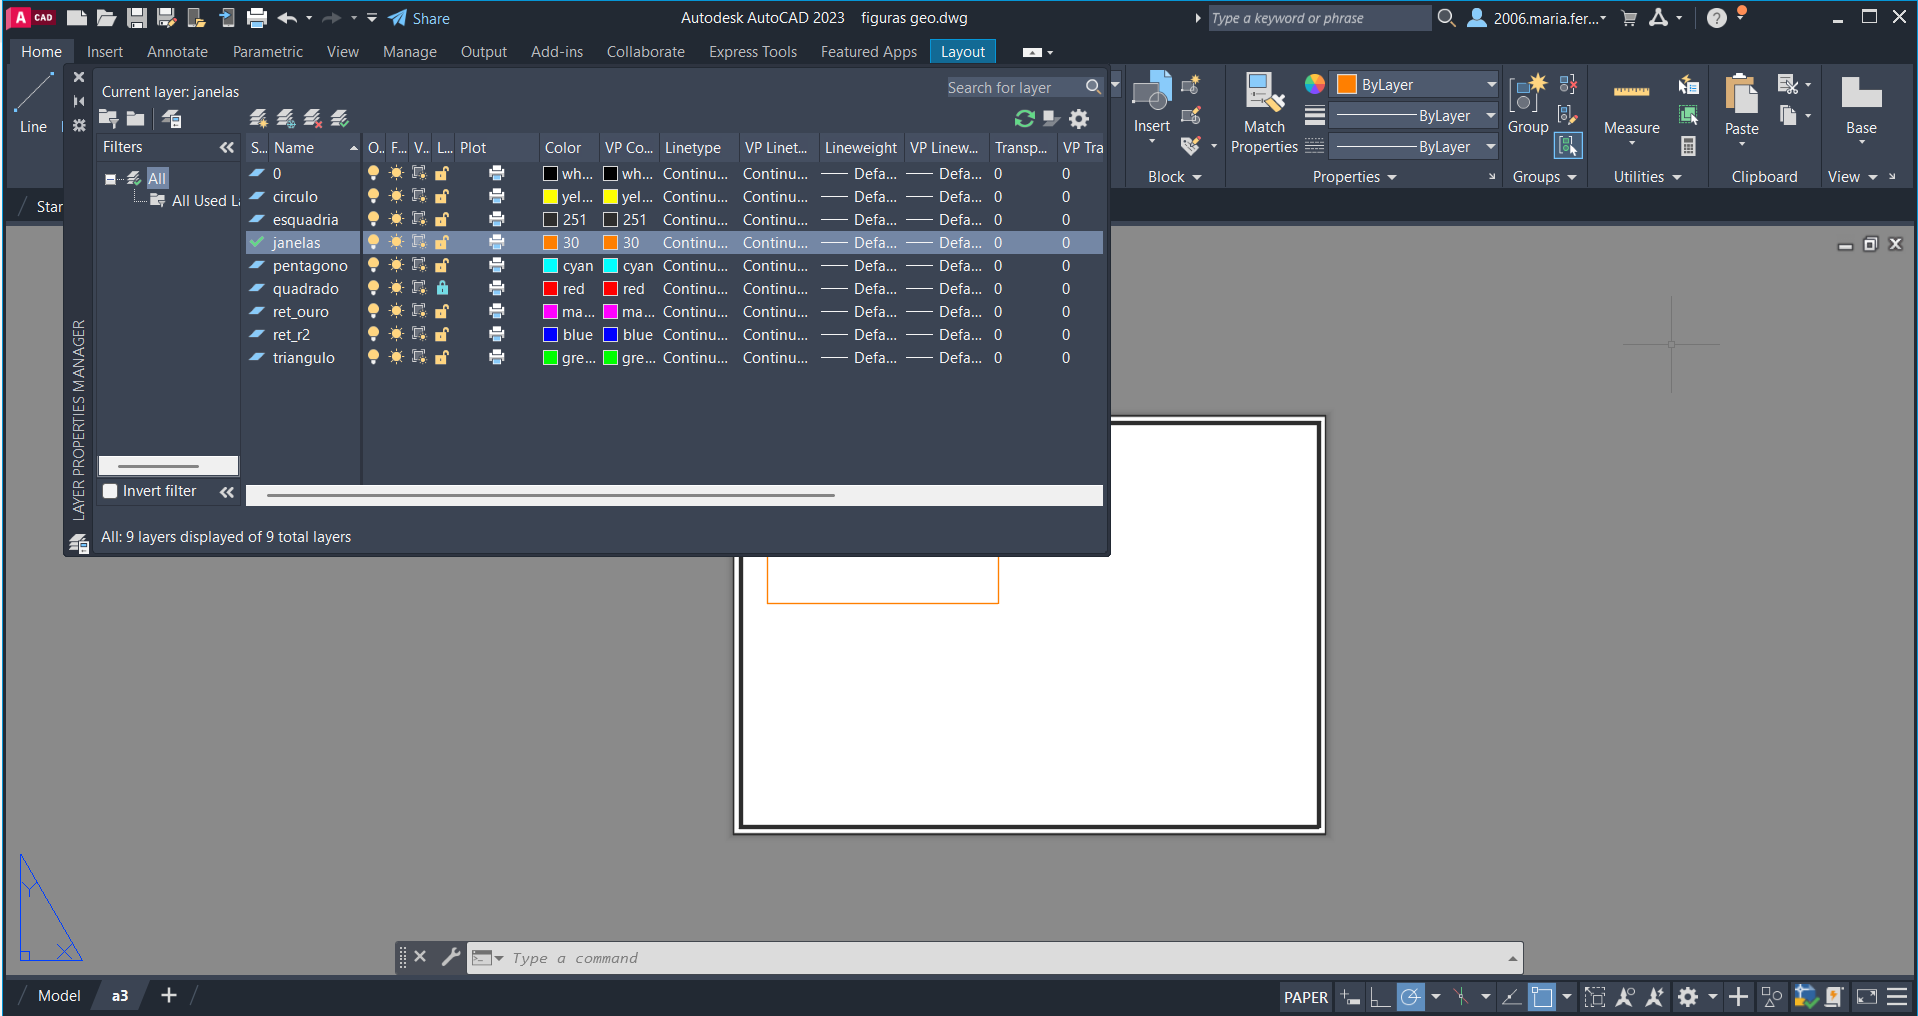Click the Plot printer icon in quick access
The width and height of the screenshot is (1918, 1016).
coord(257,18)
